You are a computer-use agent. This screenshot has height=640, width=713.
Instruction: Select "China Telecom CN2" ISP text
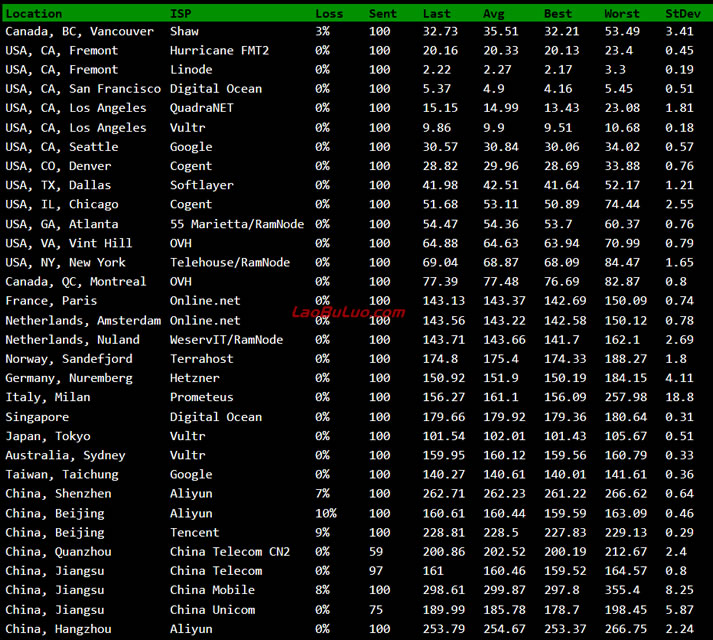[x=230, y=551]
